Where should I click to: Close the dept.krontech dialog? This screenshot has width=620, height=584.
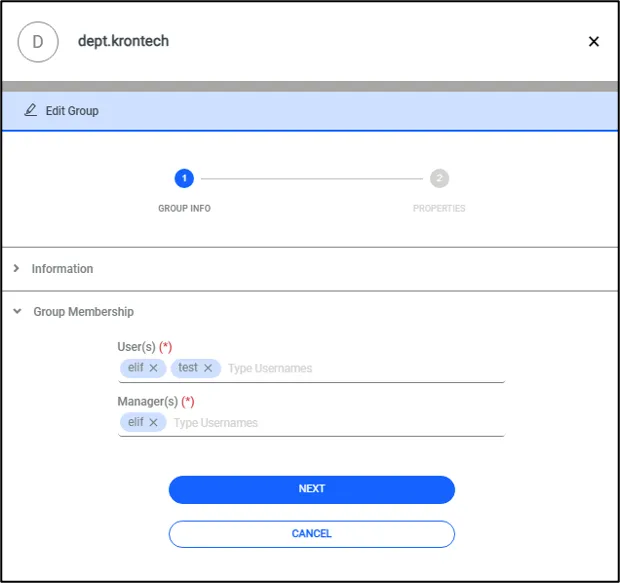[x=594, y=42]
